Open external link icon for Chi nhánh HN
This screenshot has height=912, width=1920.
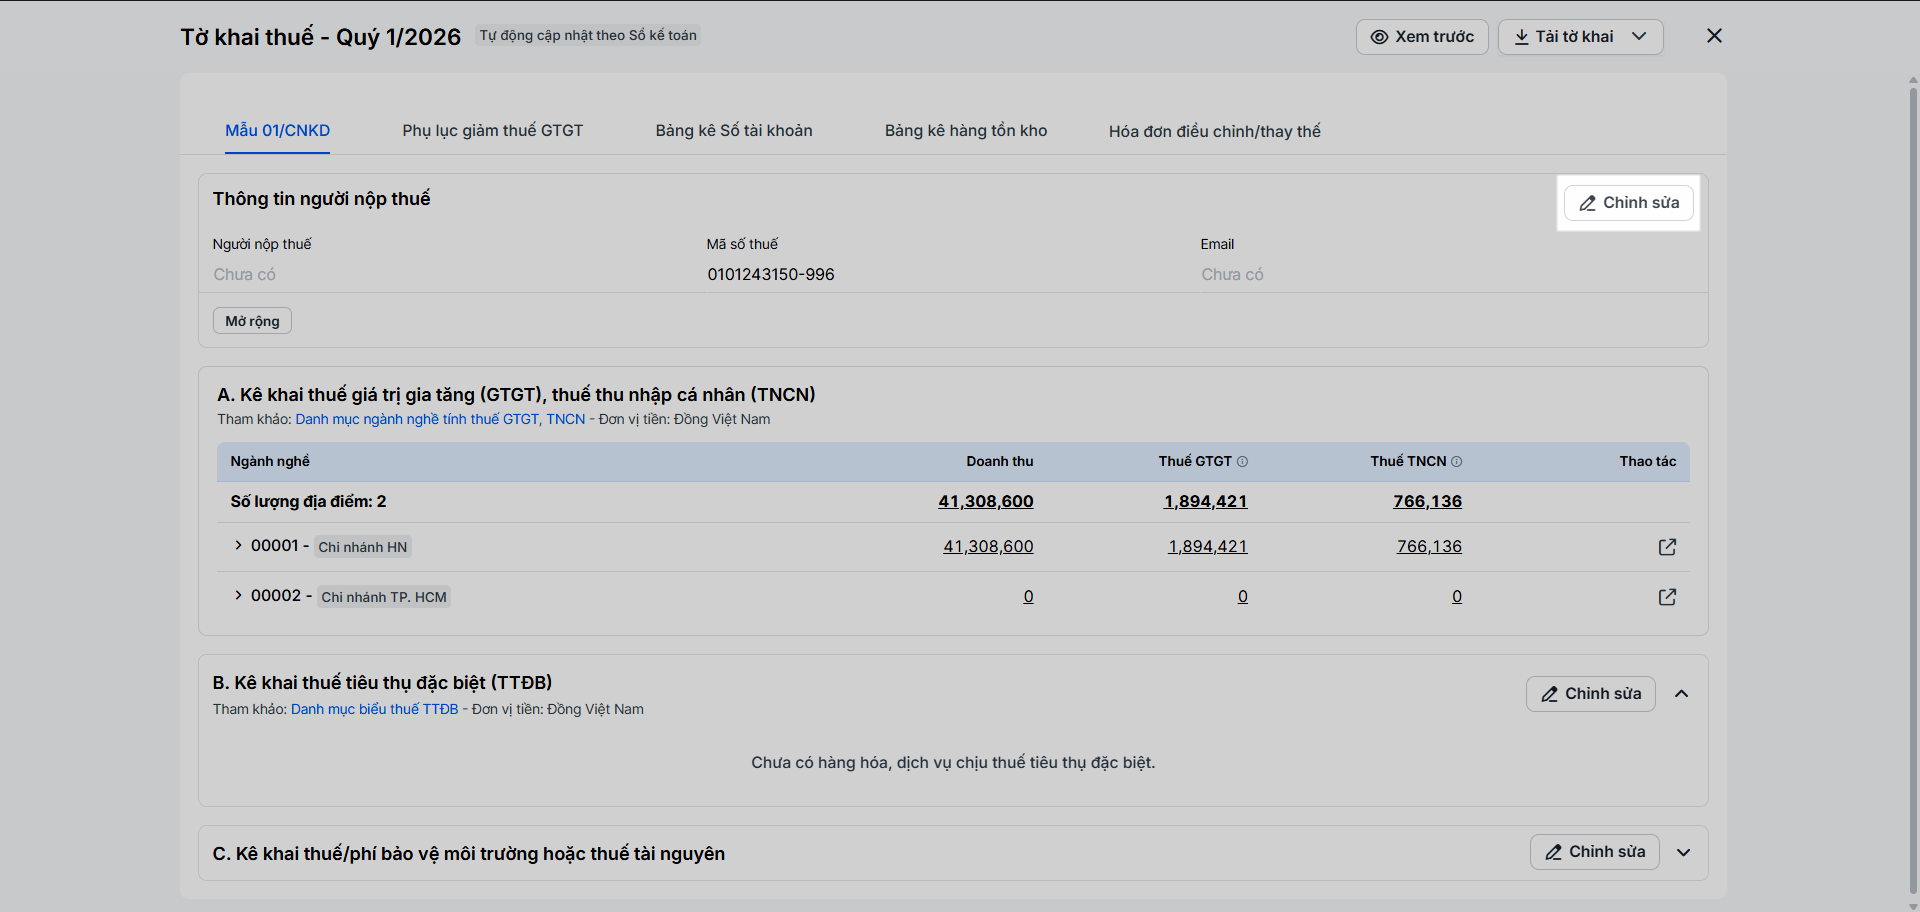click(x=1667, y=547)
